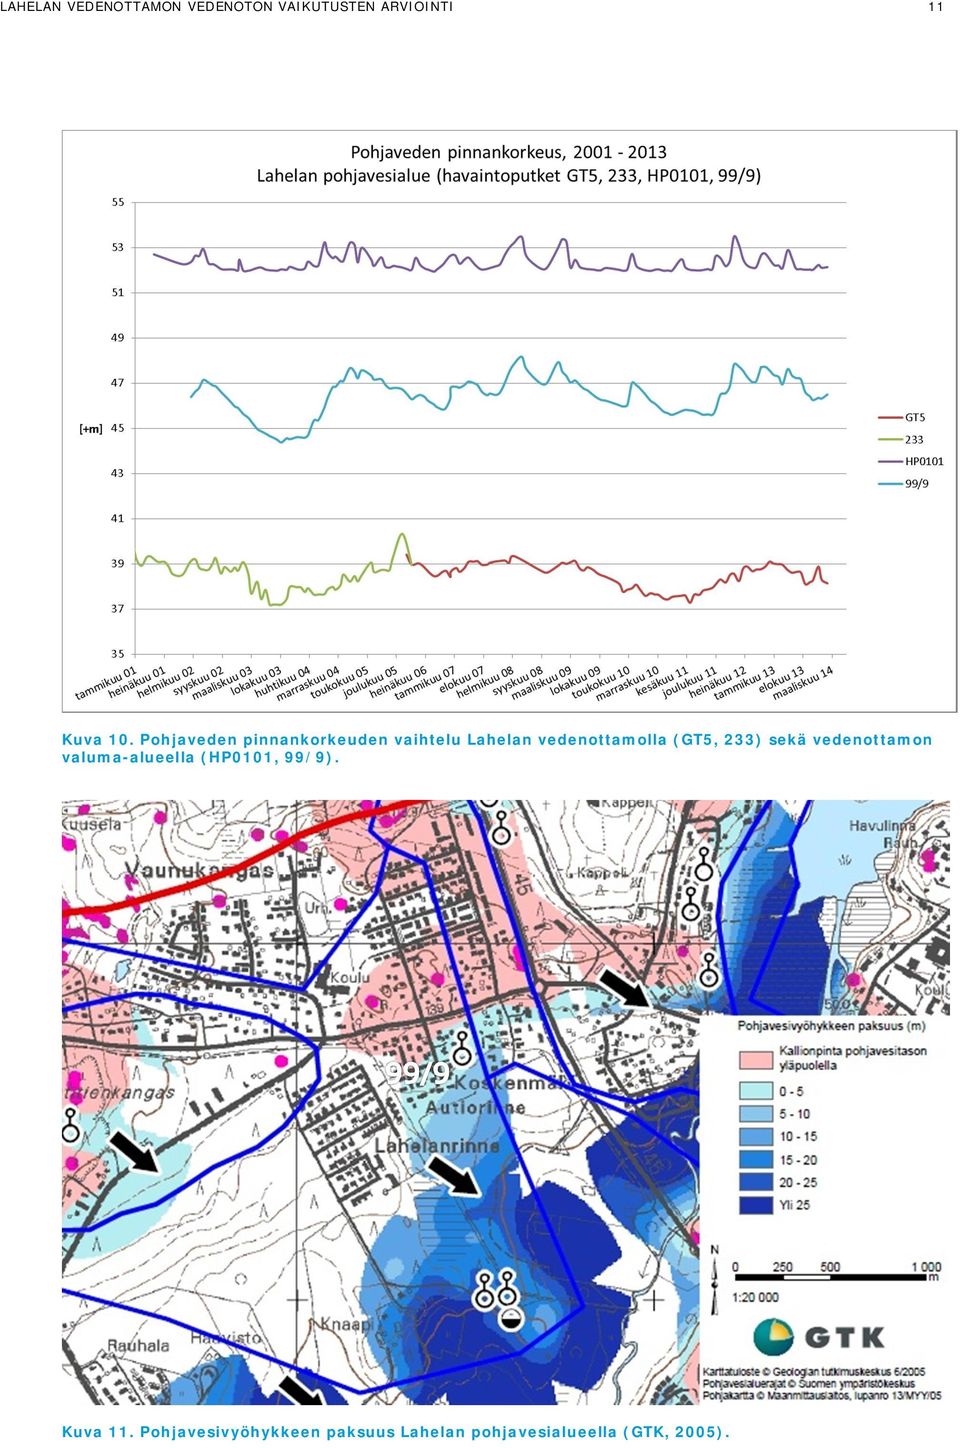Click chart title 'Pohjaveden pinnankorkeus, 2001 - 2013'
The image size is (960, 1448).
[509, 152]
